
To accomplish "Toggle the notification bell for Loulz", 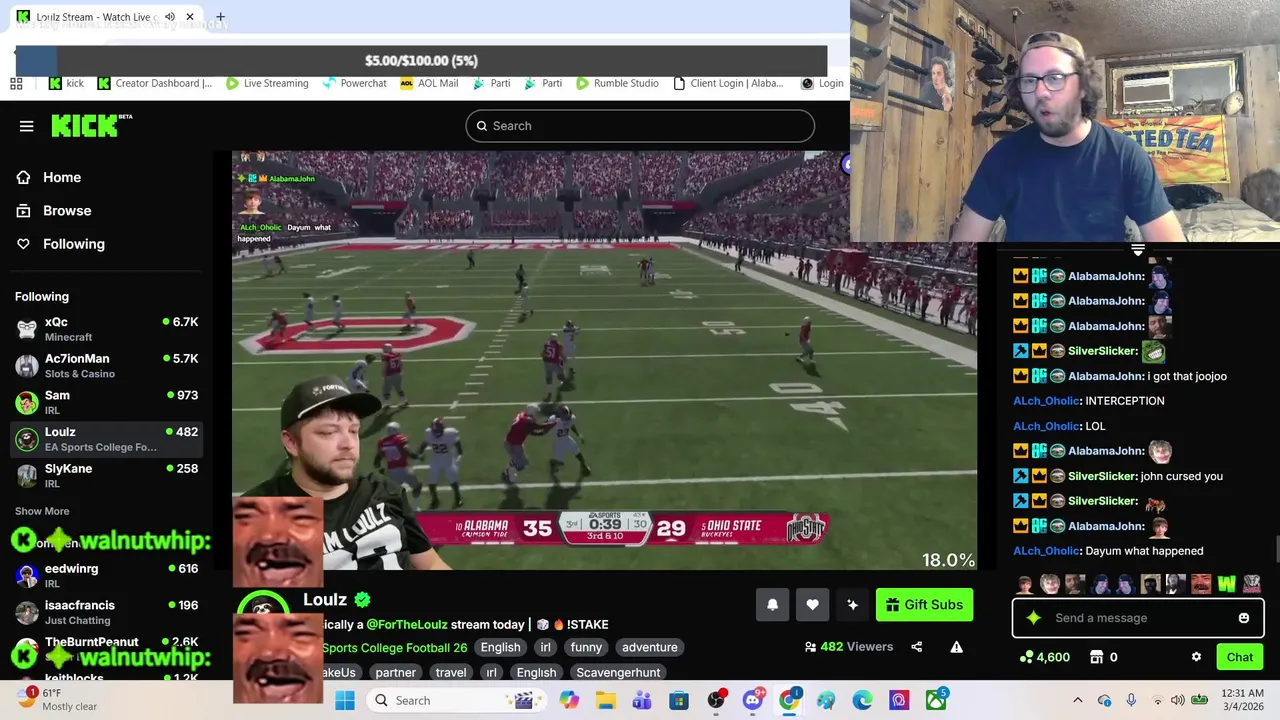I will (772, 604).
